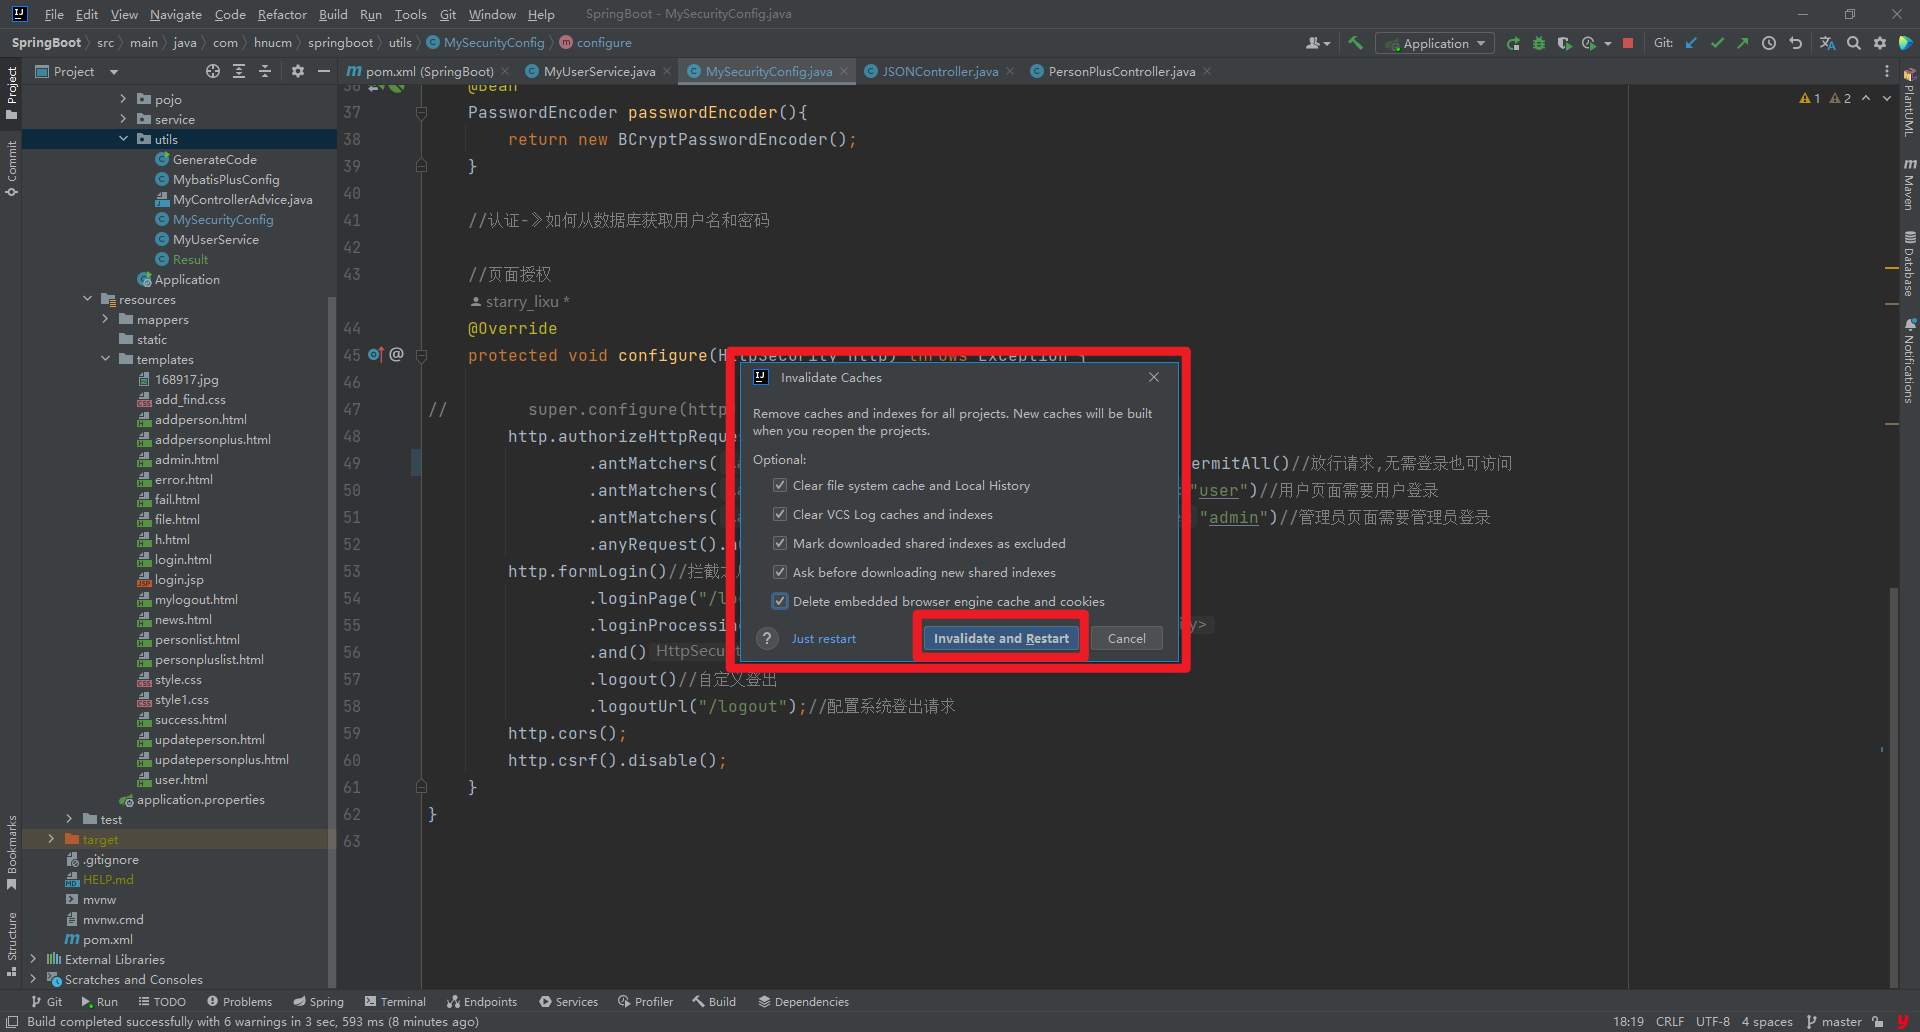Click Expand All icon in Project panel
The image size is (1920, 1032).
(x=239, y=71)
